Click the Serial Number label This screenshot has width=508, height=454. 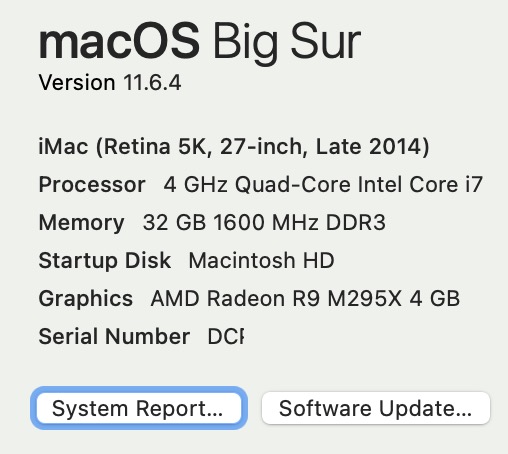[x=114, y=336]
